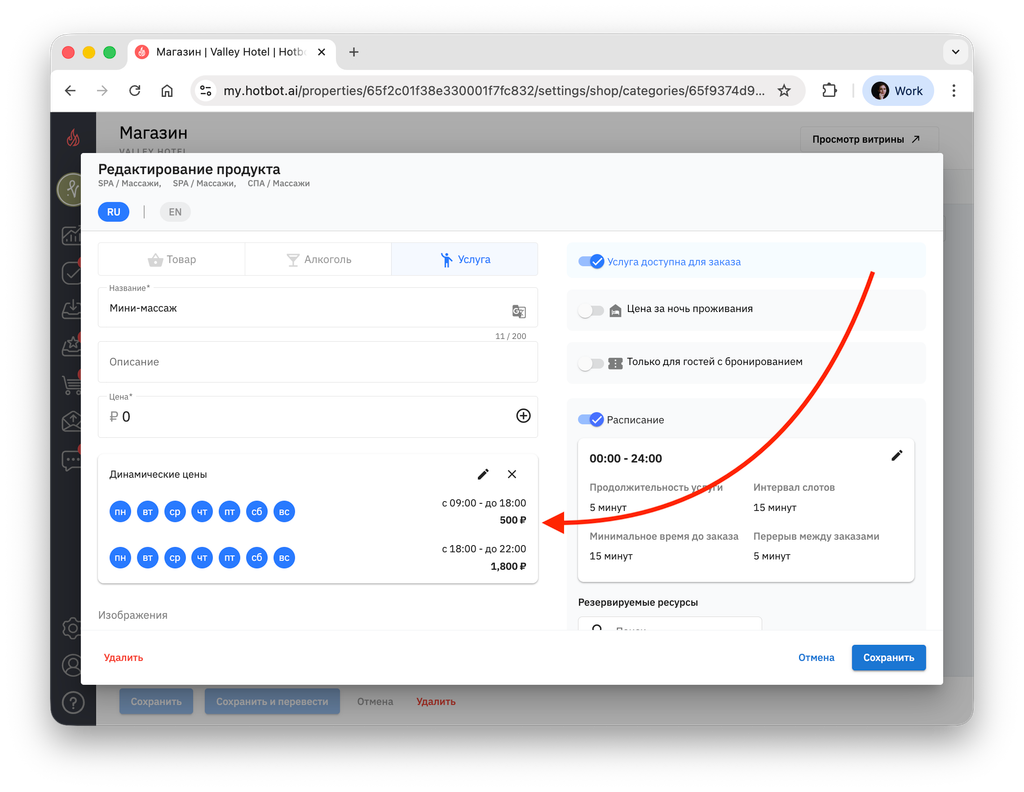Click Hotbot flame logo in sidebar
The height and width of the screenshot is (792, 1024).
coord(73,138)
